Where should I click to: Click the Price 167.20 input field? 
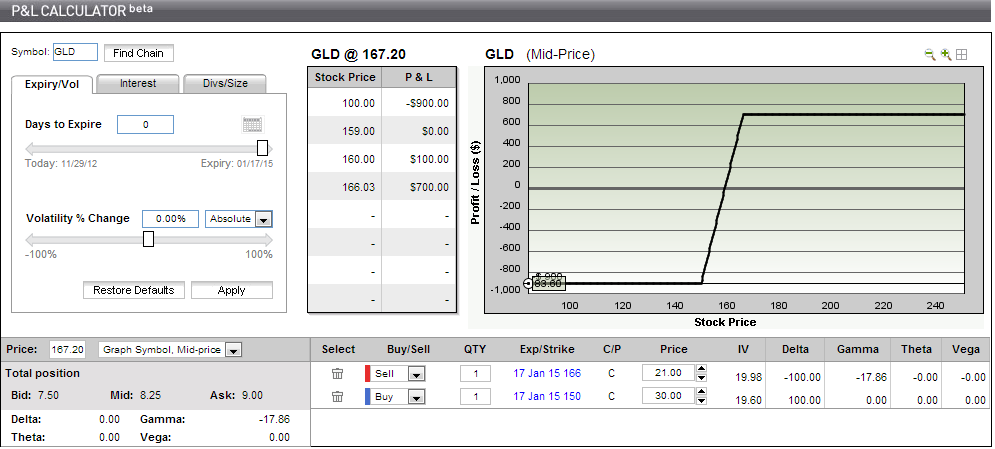[x=67, y=349]
